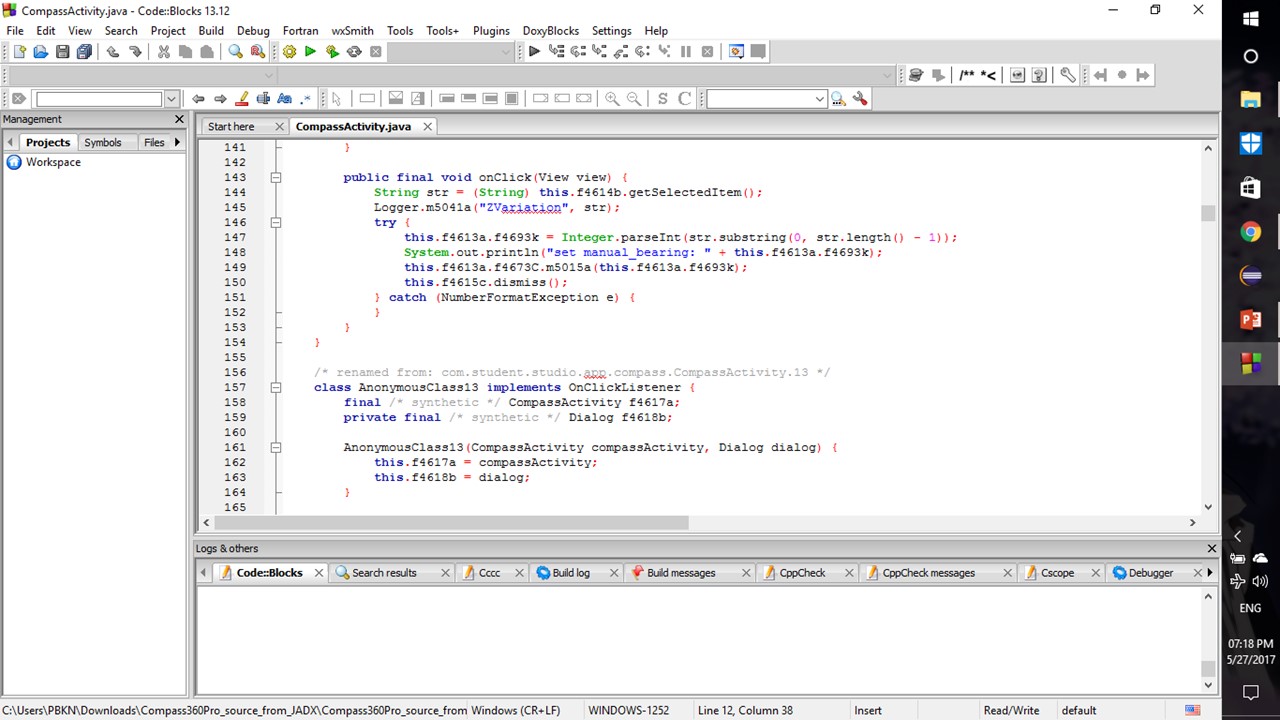
Task: Click the Save file floppy icon
Action: [62, 52]
